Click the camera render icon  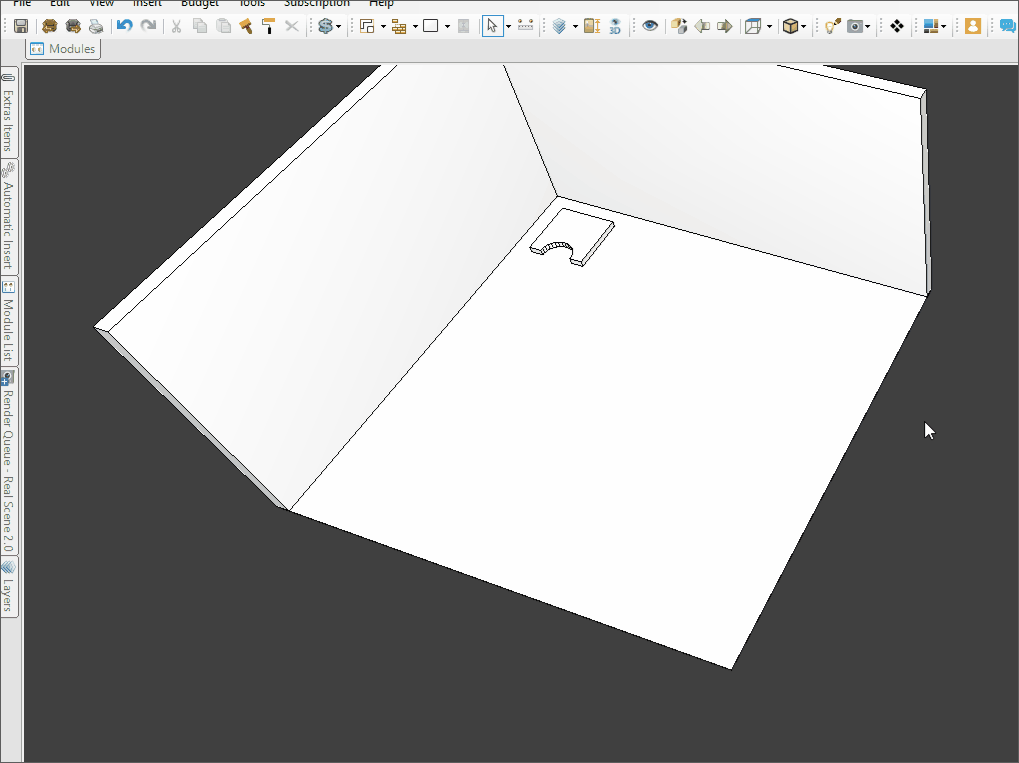(855, 26)
